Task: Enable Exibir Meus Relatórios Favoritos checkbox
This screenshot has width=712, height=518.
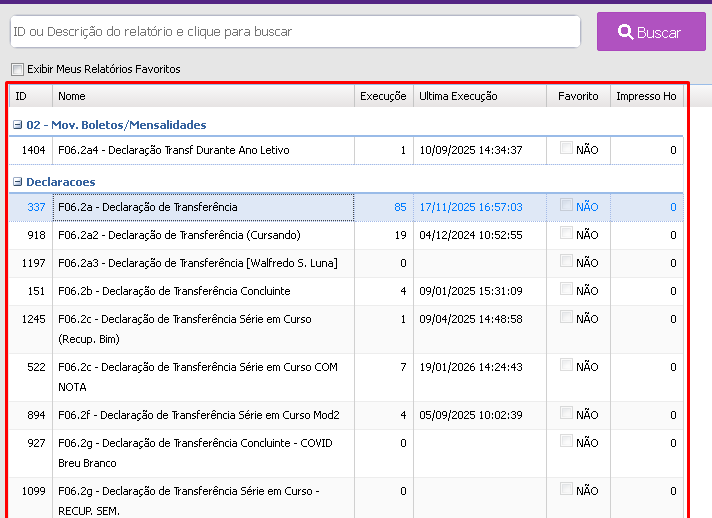Action: (x=17, y=69)
